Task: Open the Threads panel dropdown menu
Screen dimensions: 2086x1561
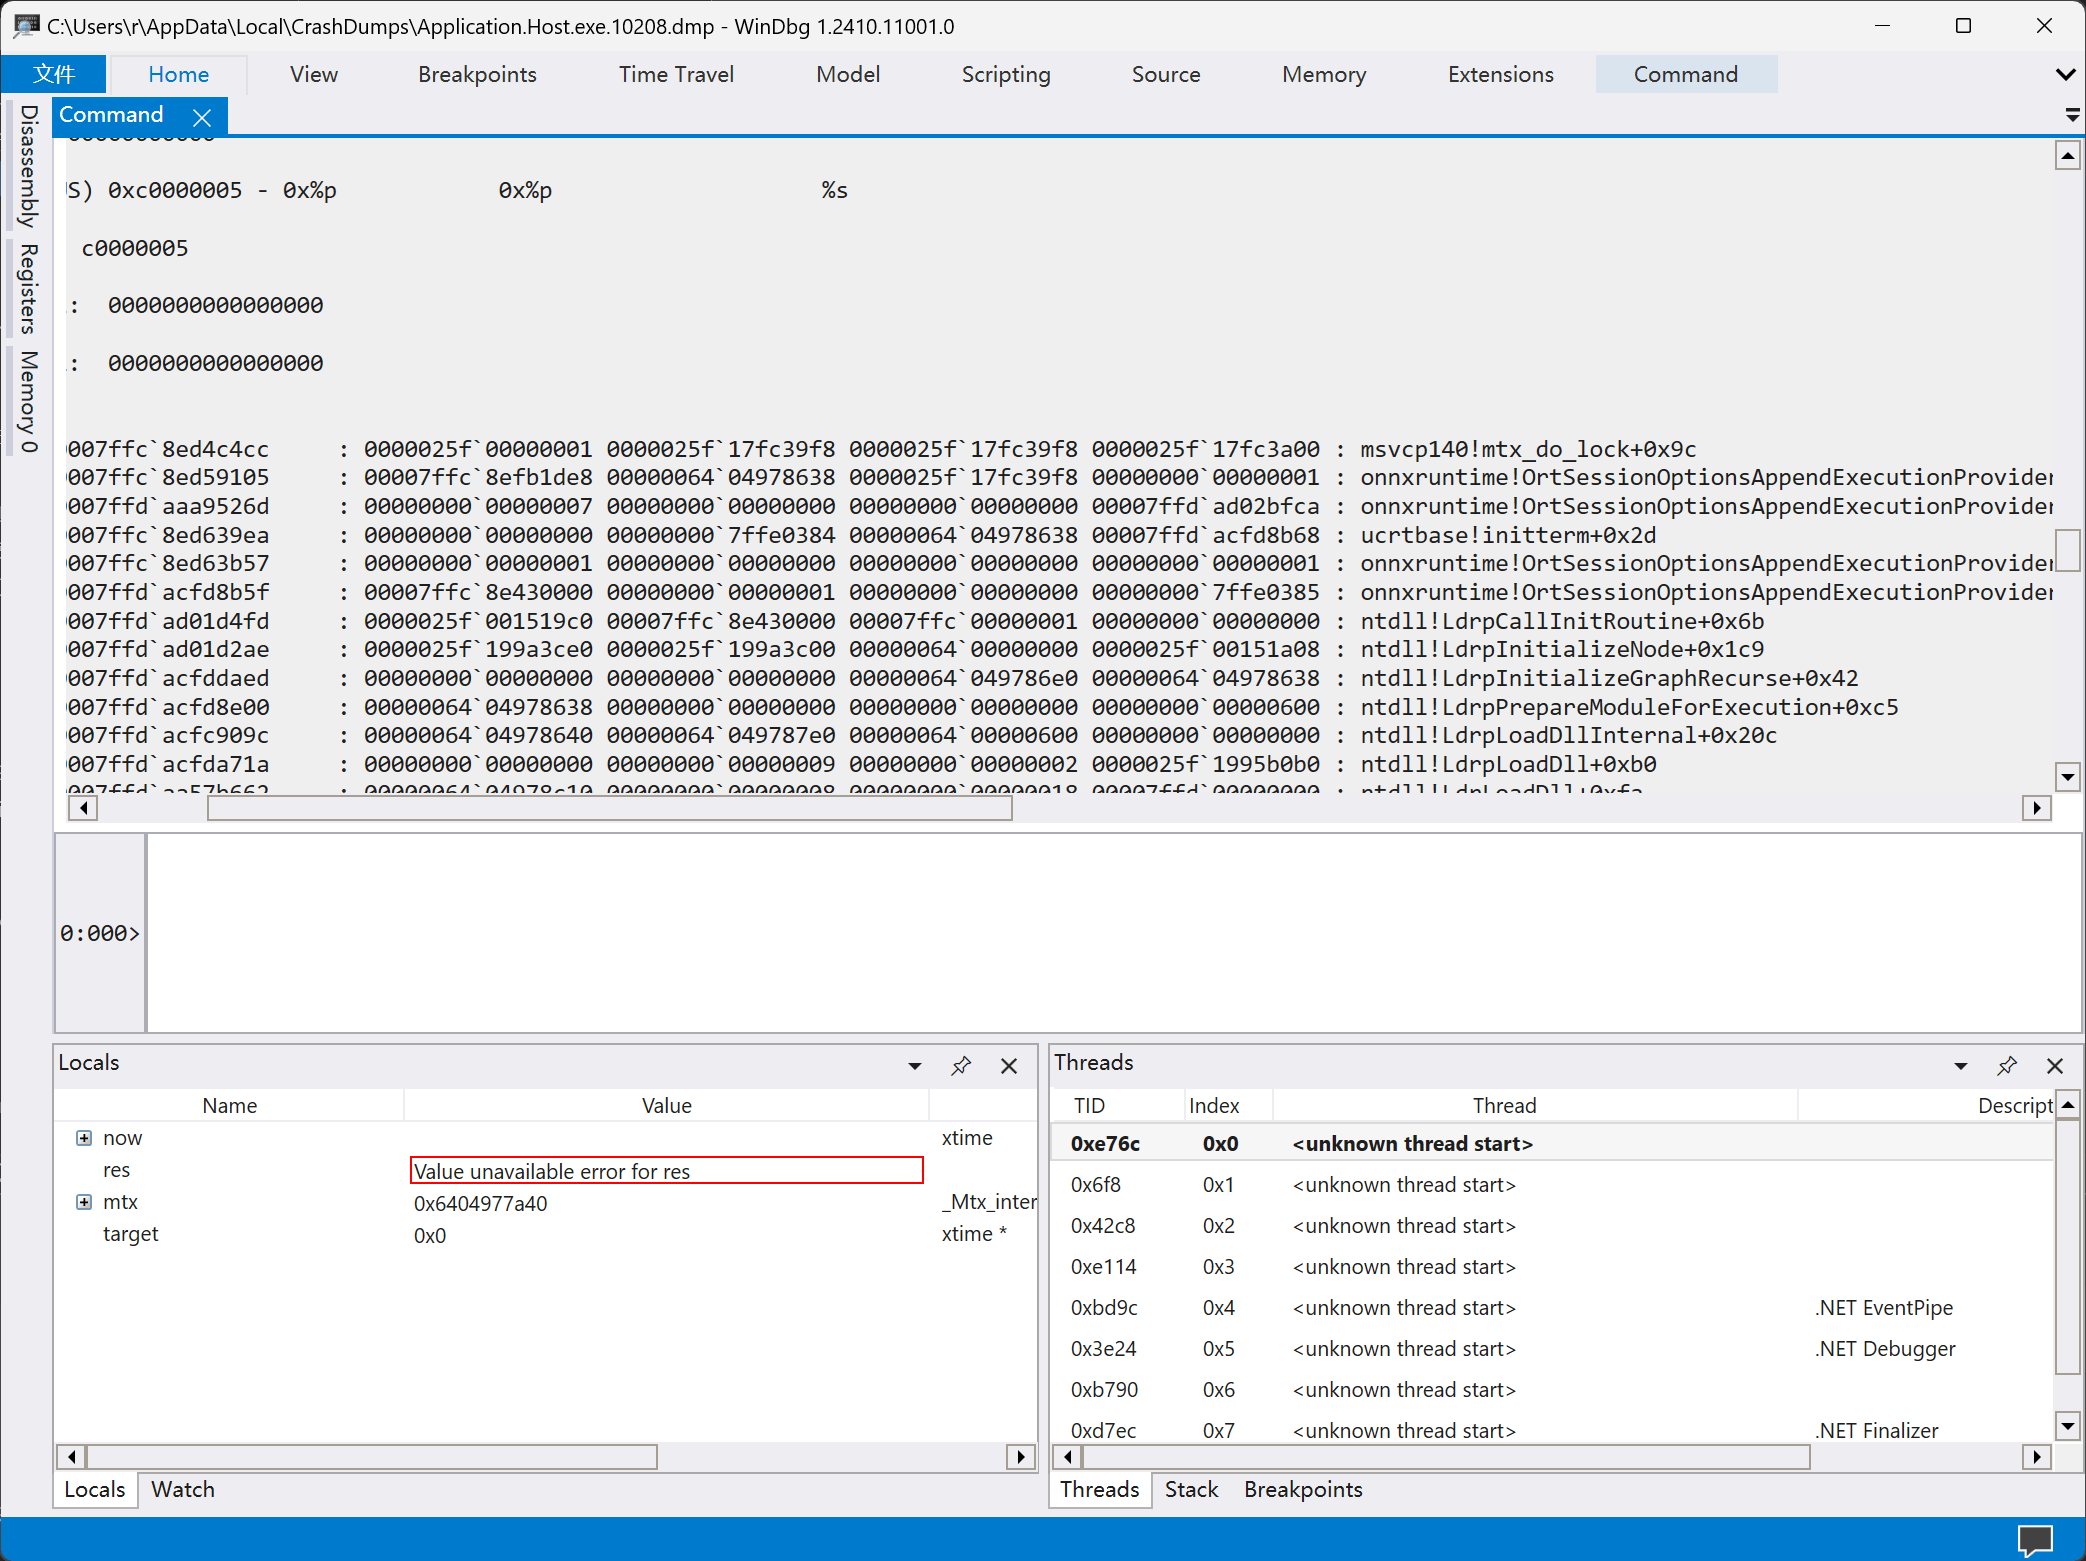Action: pos(1960,1066)
